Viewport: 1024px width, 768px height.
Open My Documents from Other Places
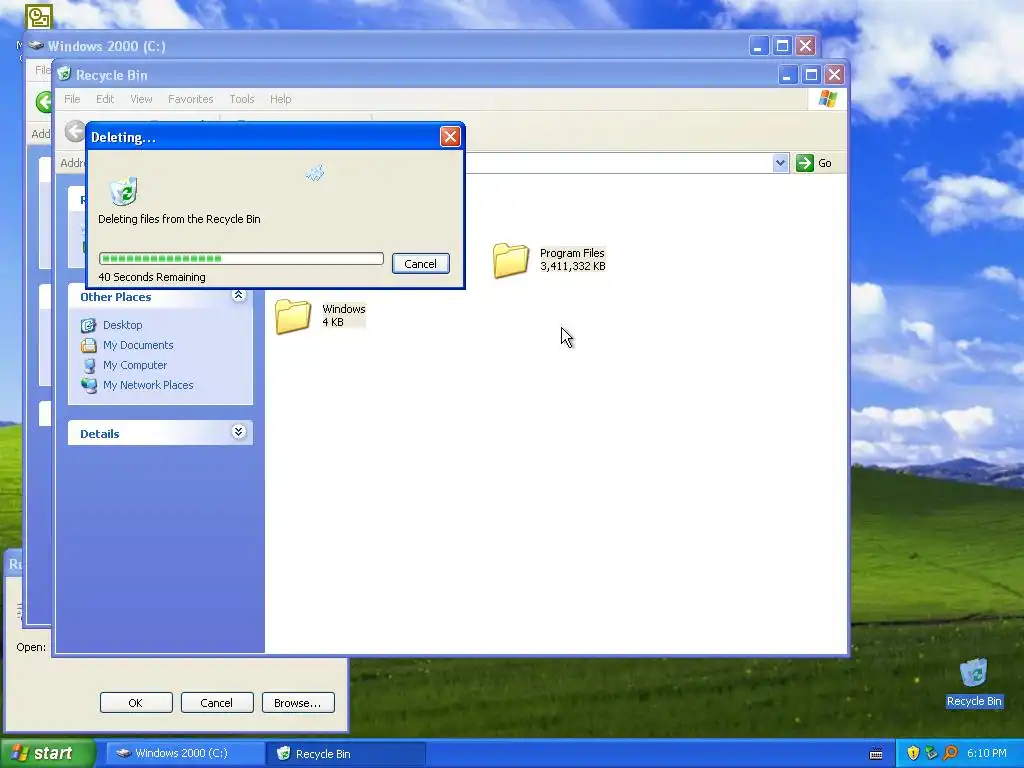click(138, 345)
